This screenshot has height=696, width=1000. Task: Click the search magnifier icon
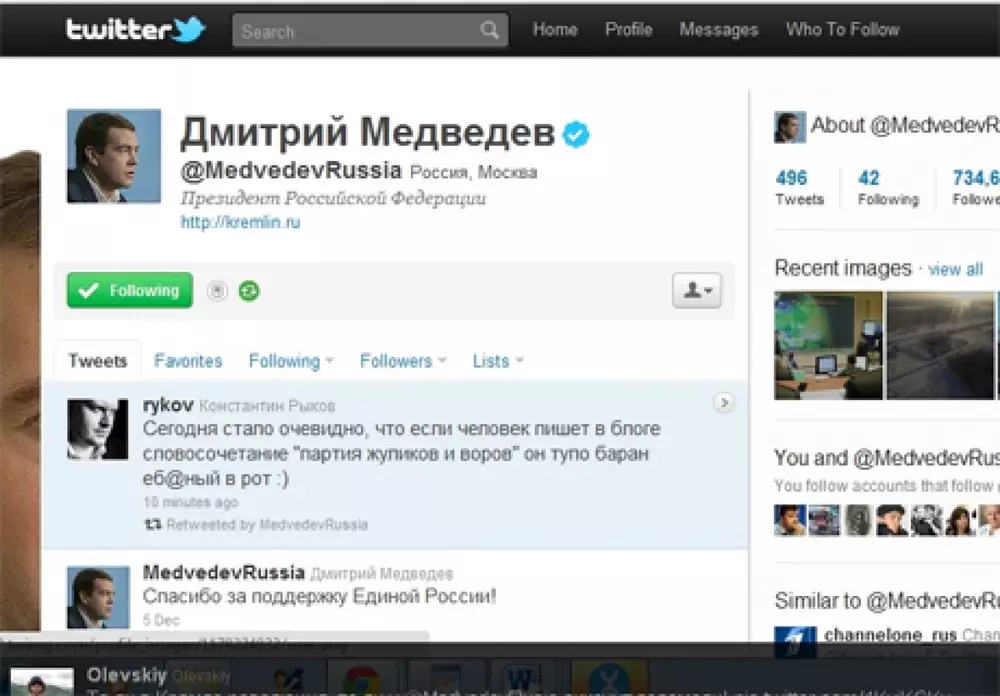pyautogui.click(x=489, y=31)
